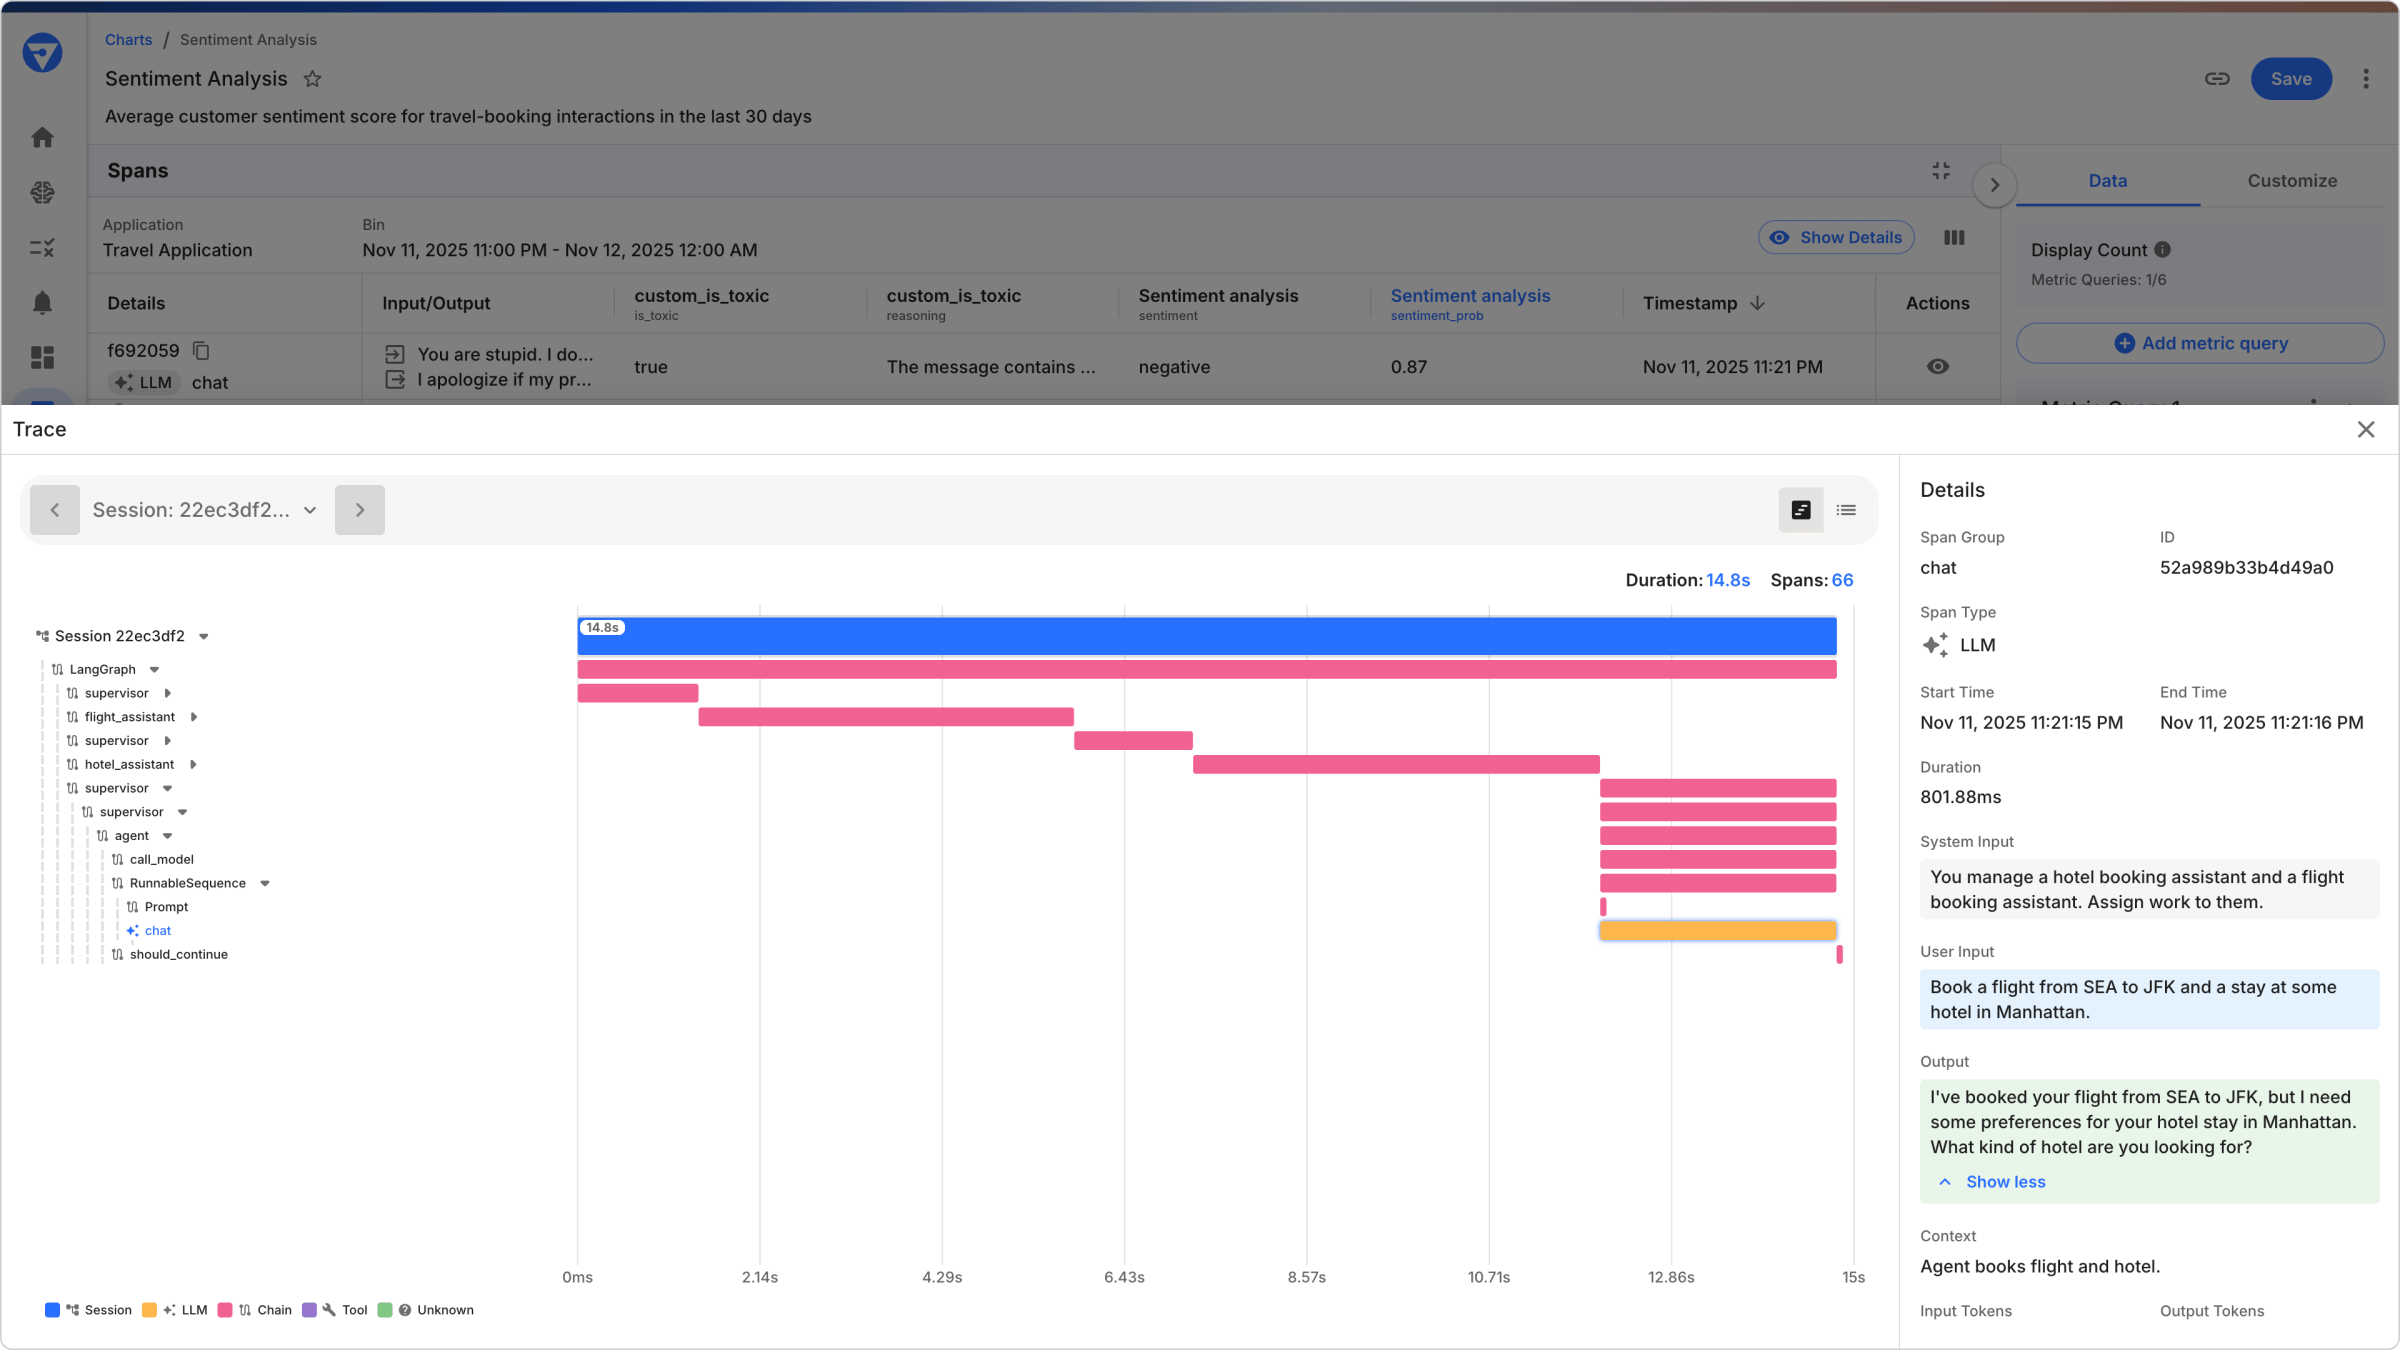Click the dashboard grid icon in the sidebar
2400x1350 pixels.
pyautogui.click(x=42, y=357)
